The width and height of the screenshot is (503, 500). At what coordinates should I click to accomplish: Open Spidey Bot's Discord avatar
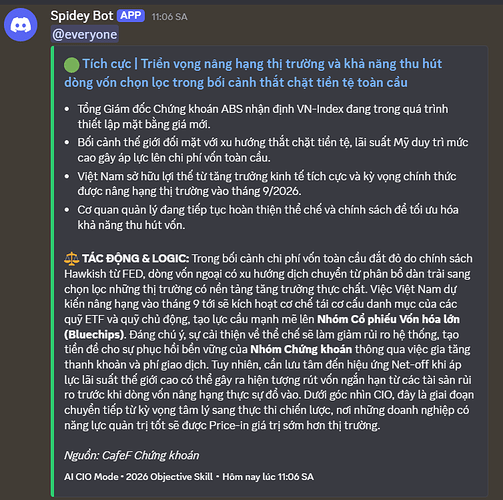tap(21, 25)
